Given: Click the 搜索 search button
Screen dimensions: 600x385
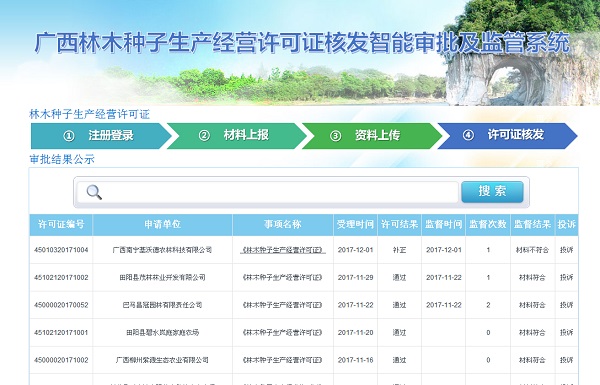Looking at the screenshot, I should pos(492,191).
